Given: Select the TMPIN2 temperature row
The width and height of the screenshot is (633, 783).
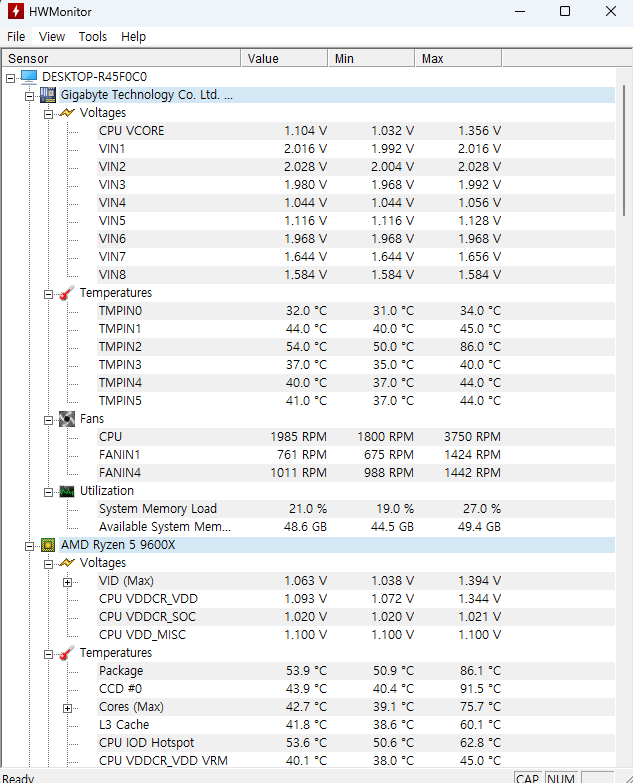Looking at the screenshot, I should (356, 347).
